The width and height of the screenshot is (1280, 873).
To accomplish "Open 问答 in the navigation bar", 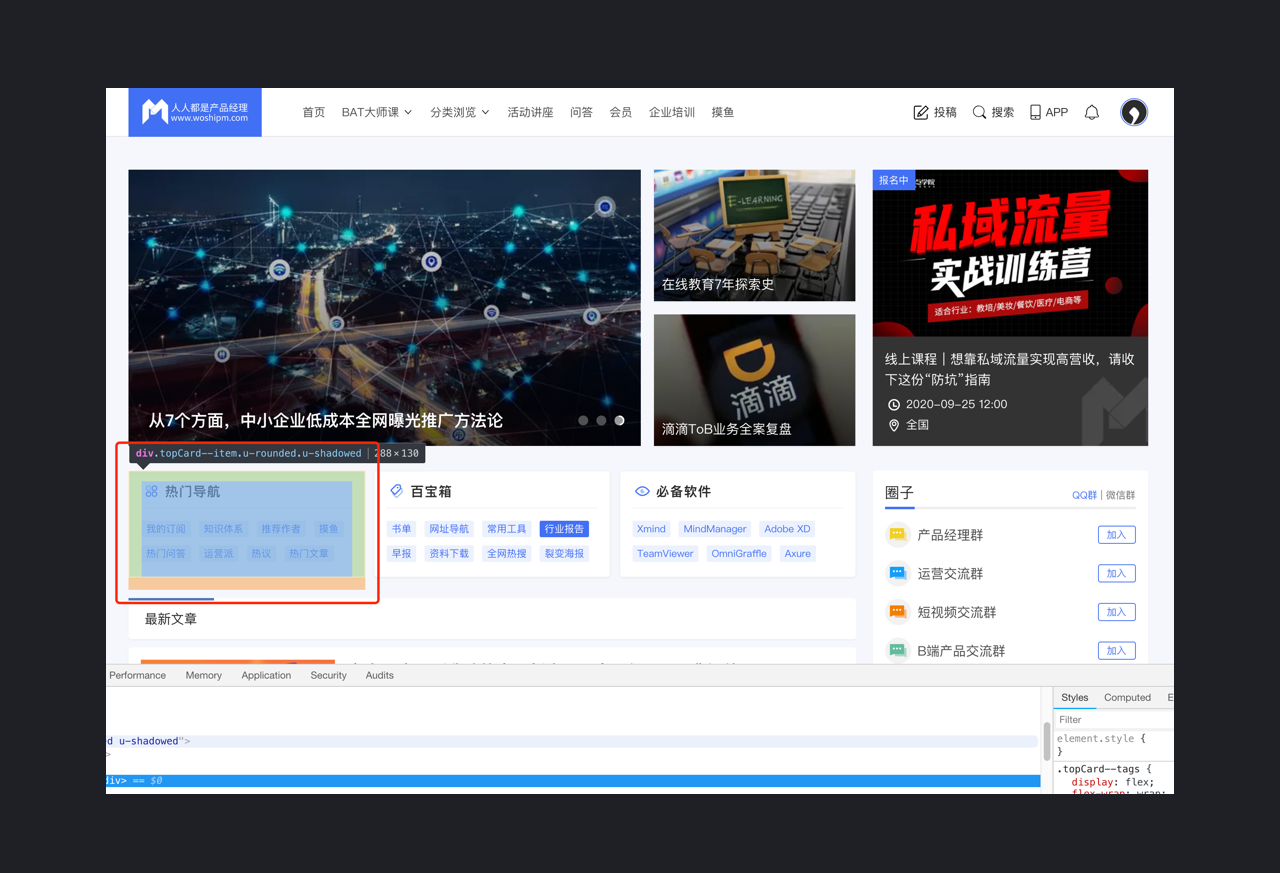I will 581,112.
